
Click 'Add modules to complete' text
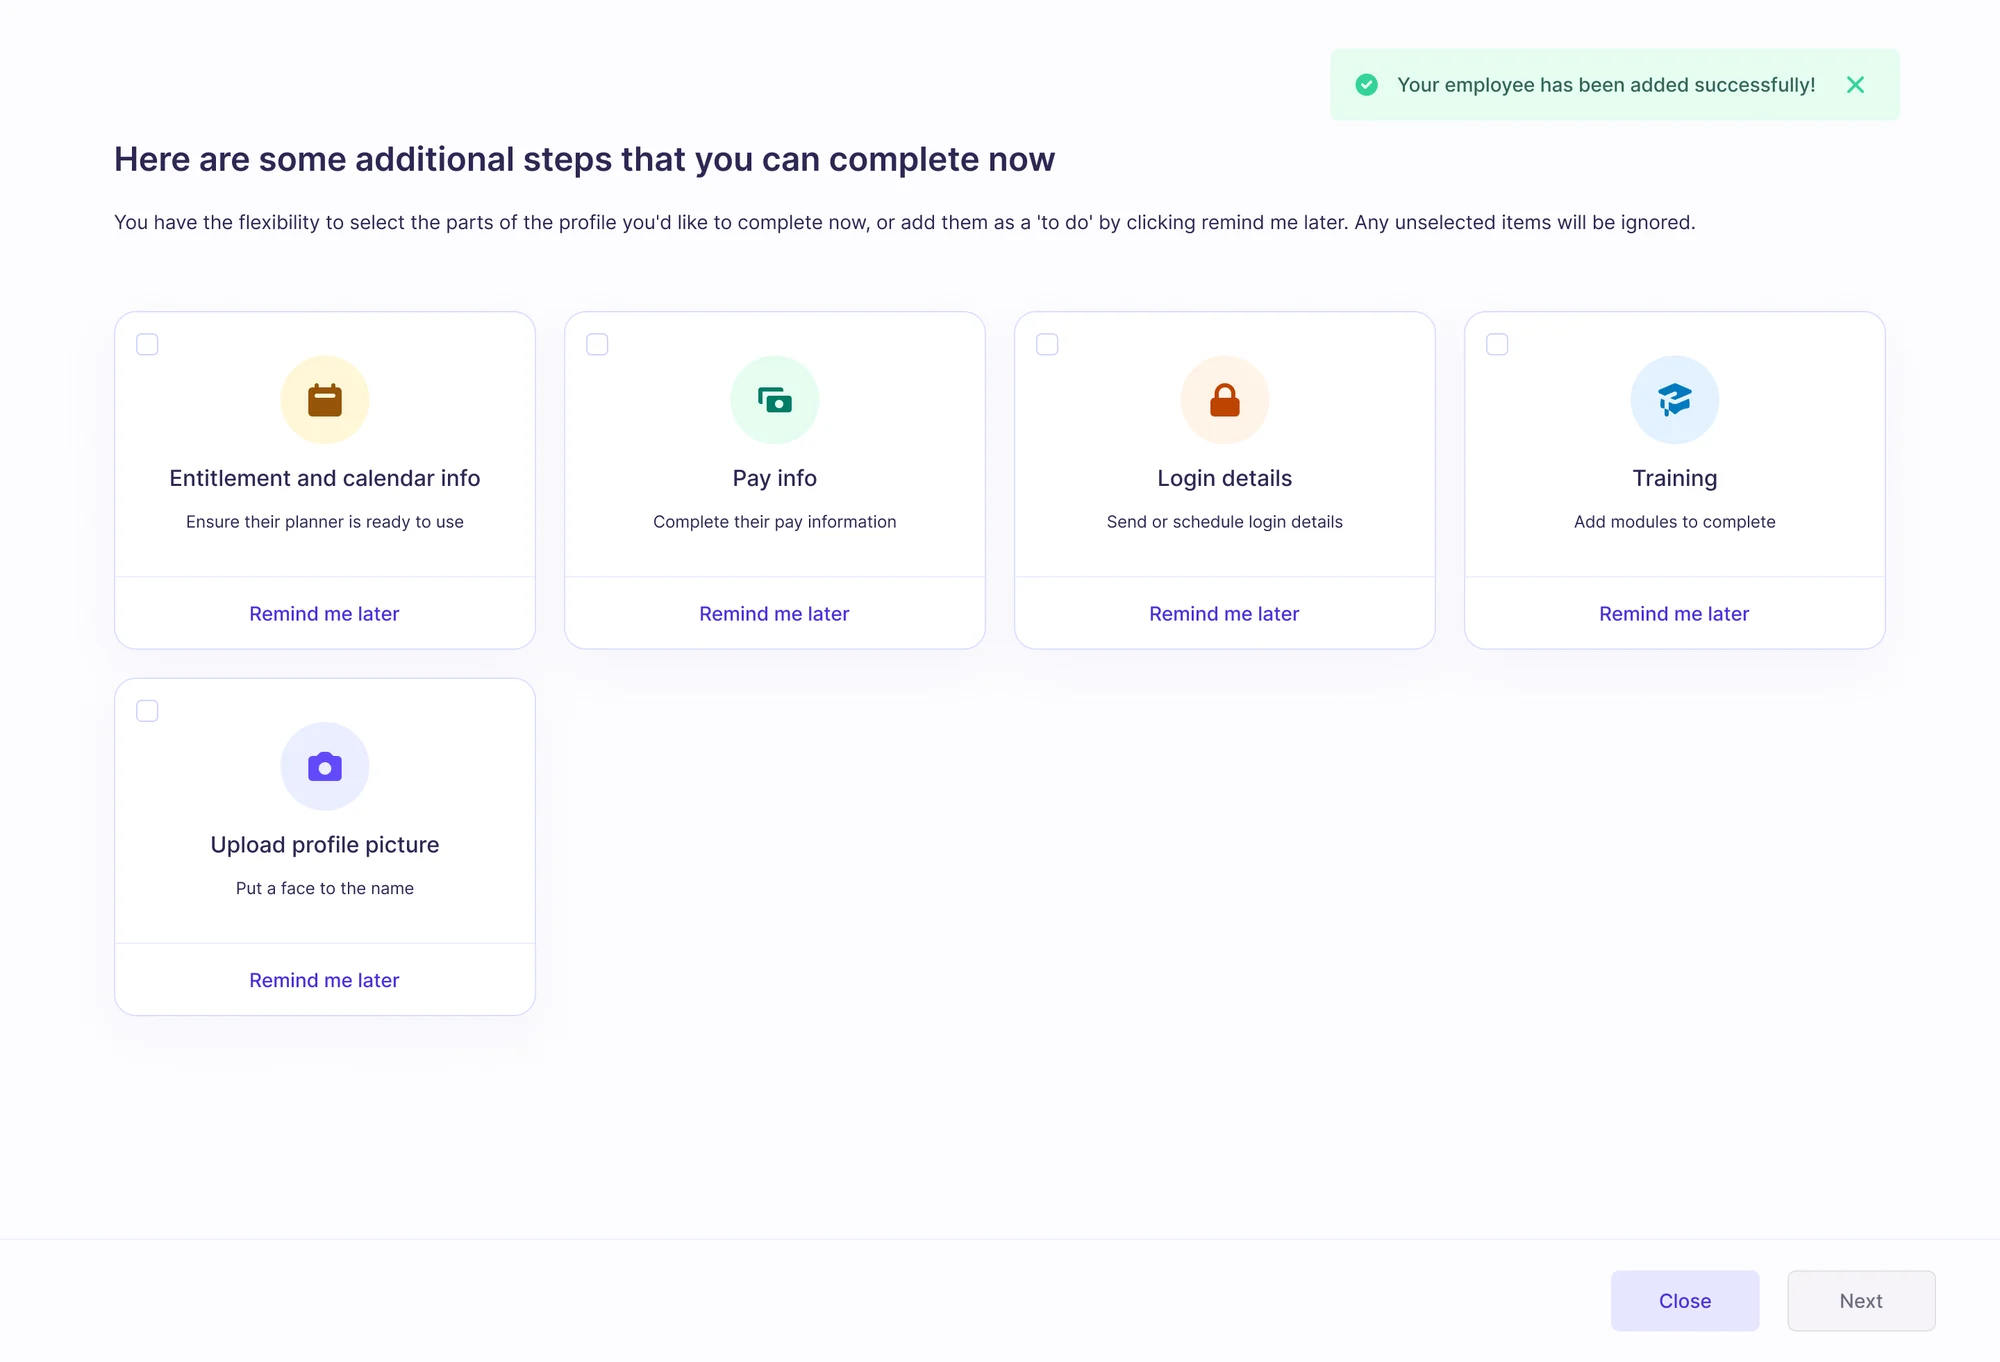point(1675,522)
